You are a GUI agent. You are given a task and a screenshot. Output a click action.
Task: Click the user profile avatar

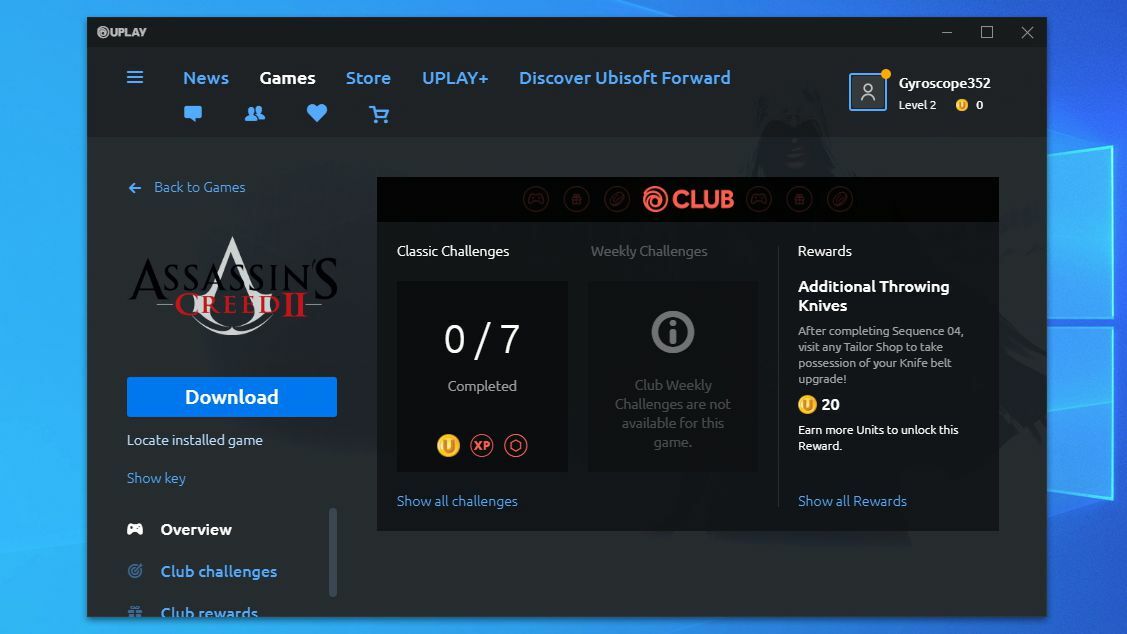tap(868, 92)
